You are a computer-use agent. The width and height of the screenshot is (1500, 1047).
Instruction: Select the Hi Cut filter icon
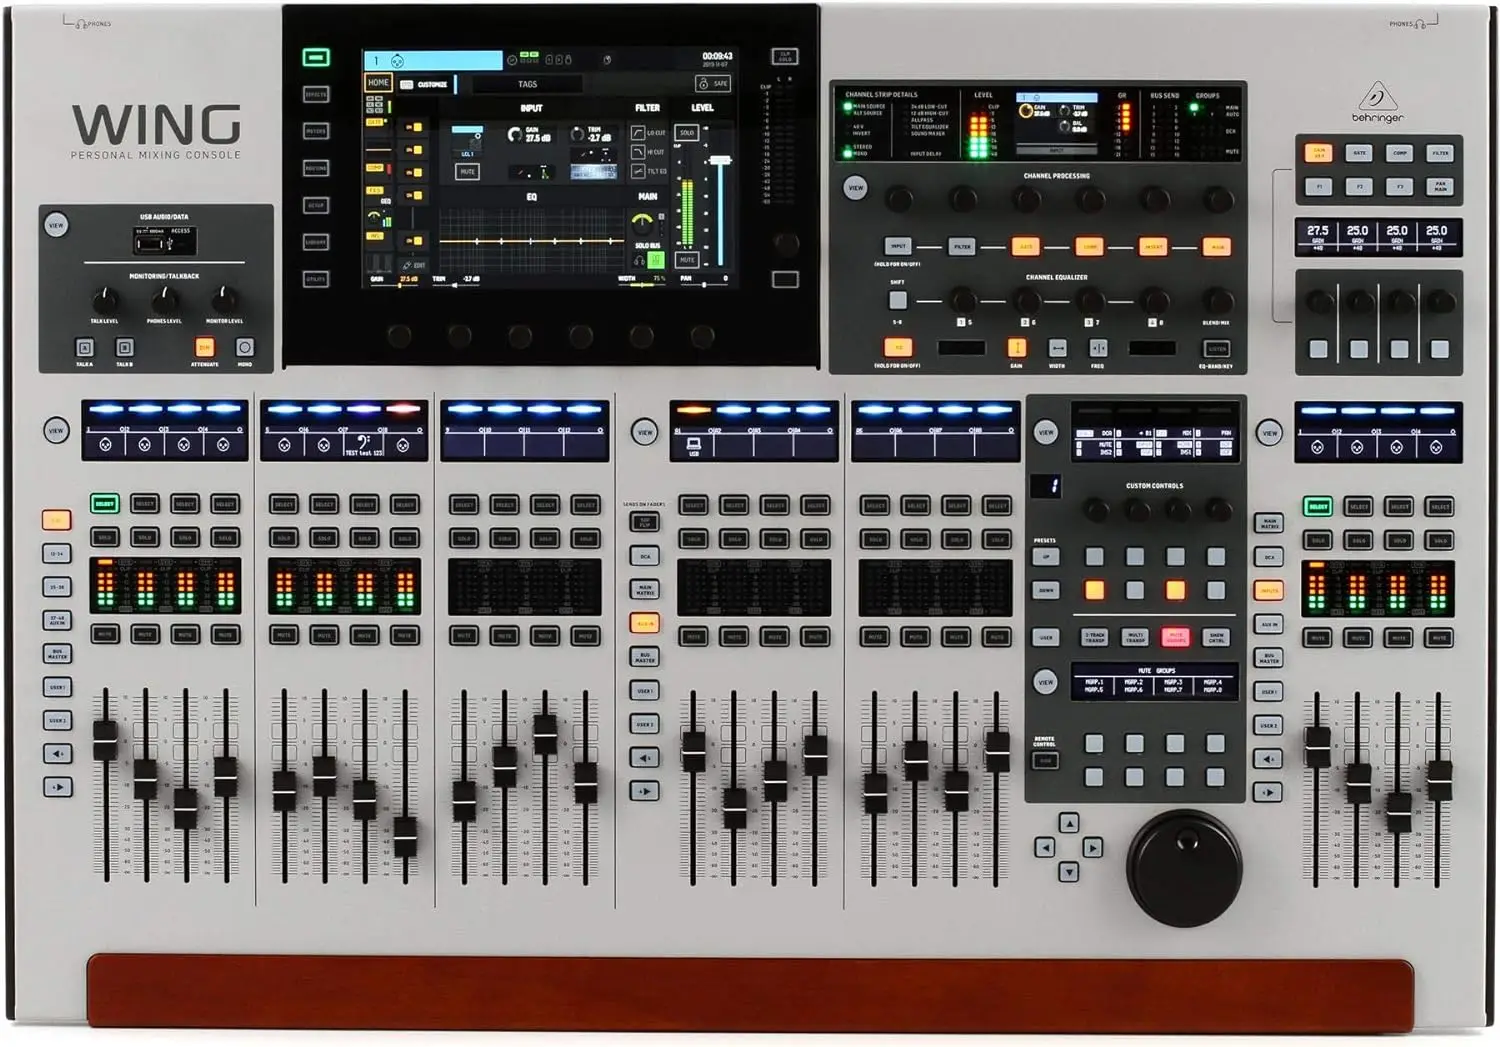point(638,152)
